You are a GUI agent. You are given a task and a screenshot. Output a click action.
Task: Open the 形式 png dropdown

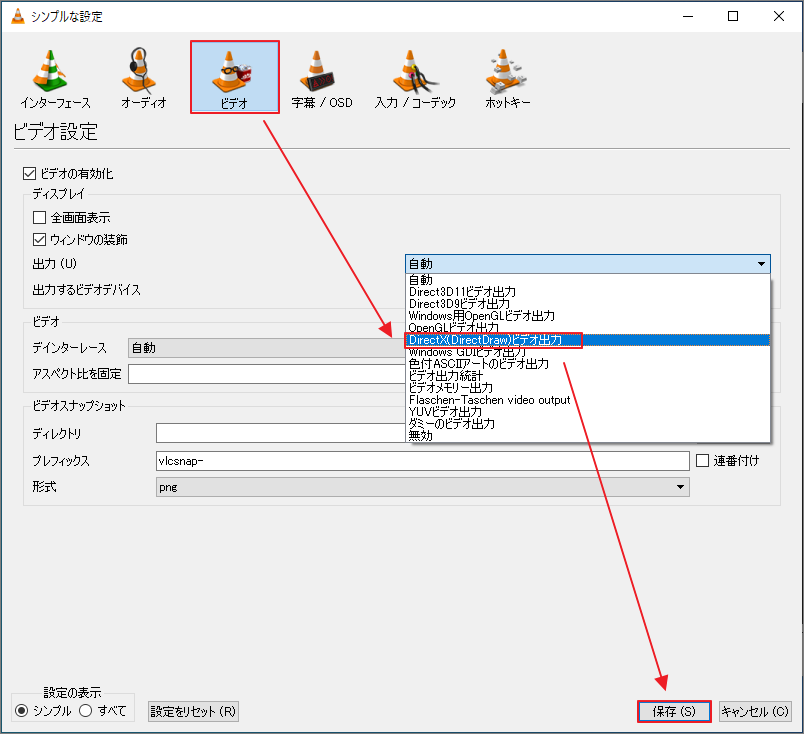[x=423, y=487]
